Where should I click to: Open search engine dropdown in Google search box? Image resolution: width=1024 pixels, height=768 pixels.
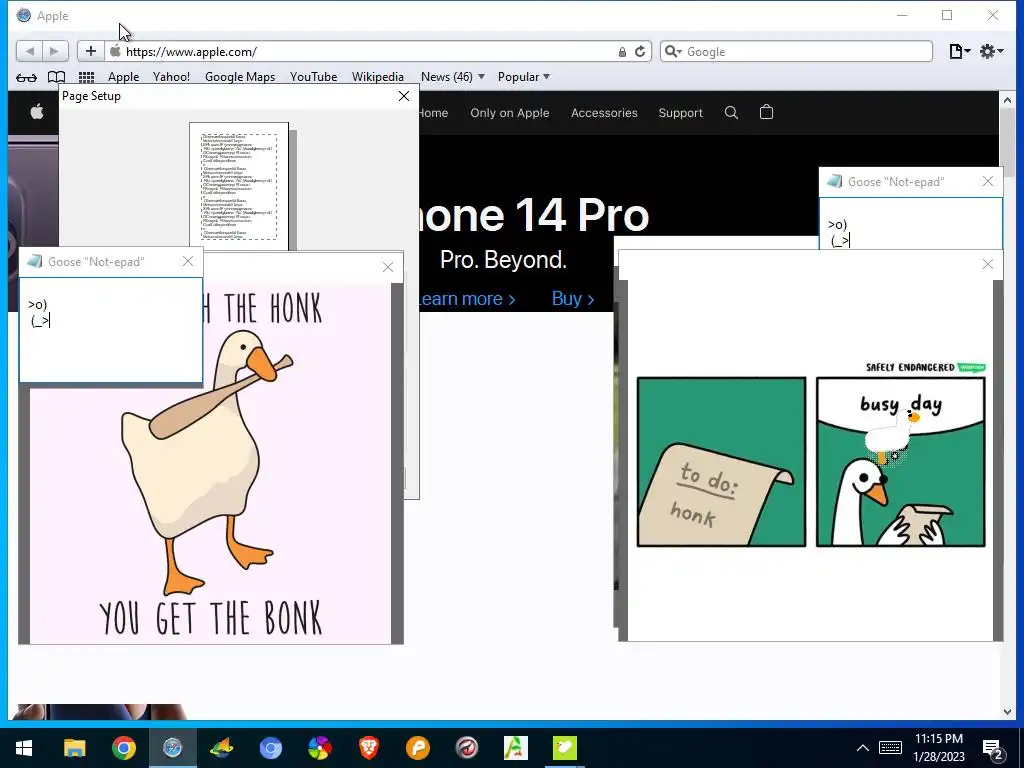(673, 52)
